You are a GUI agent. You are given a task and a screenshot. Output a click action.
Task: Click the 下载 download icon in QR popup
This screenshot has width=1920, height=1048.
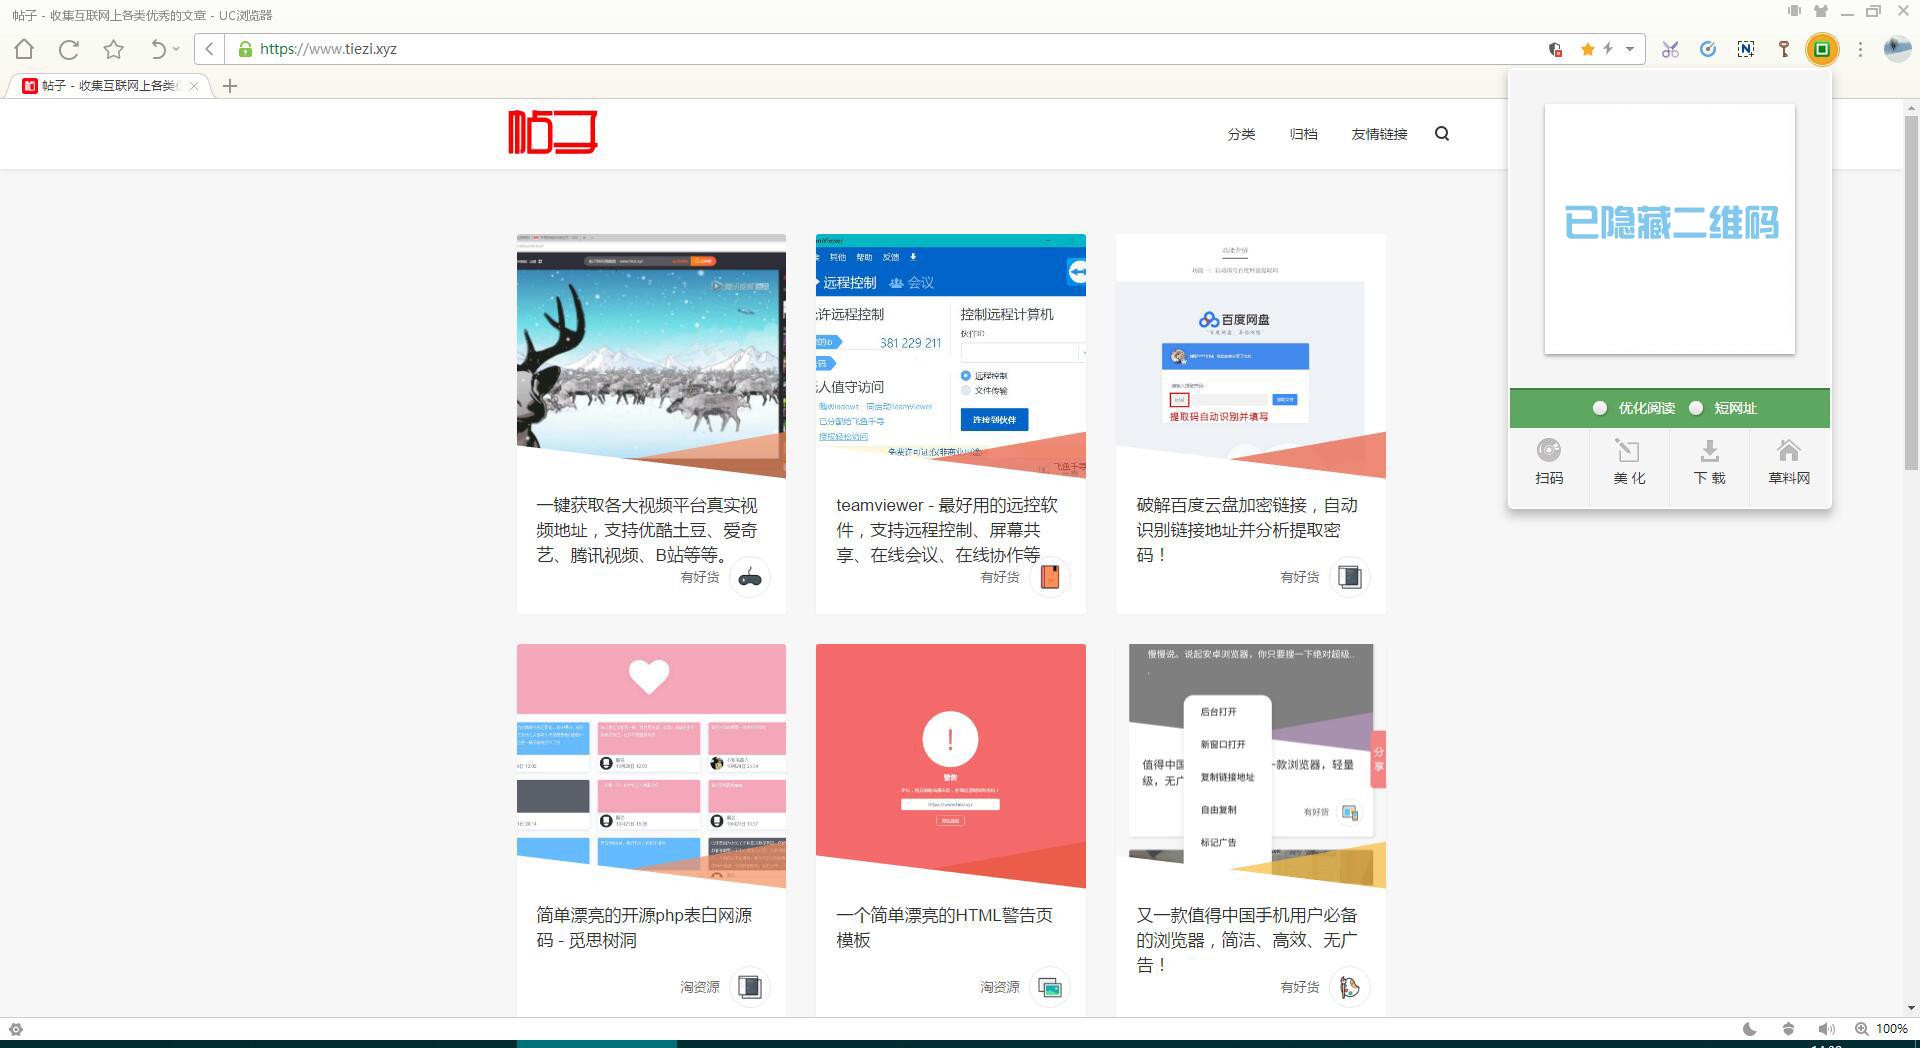click(x=1708, y=462)
